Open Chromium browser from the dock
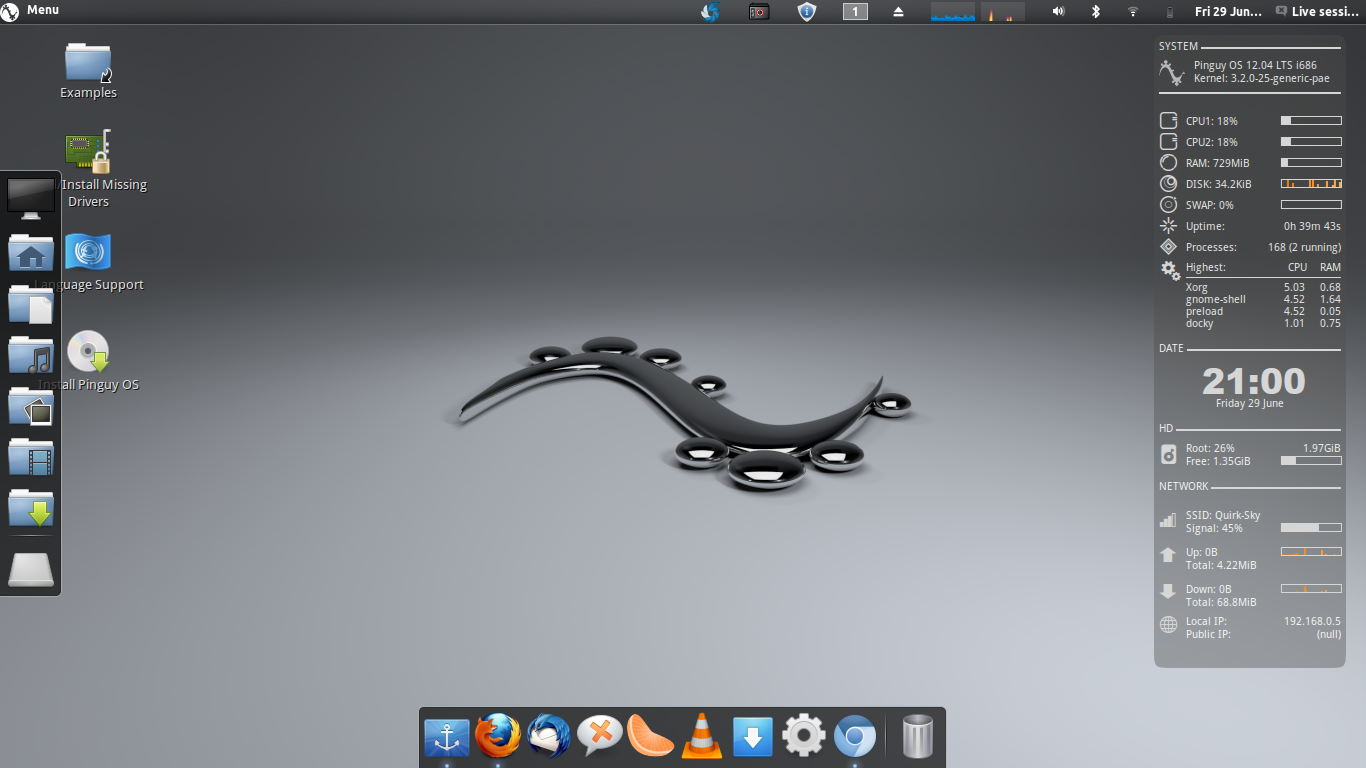The image size is (1366, 768). [x=855, y=737]
